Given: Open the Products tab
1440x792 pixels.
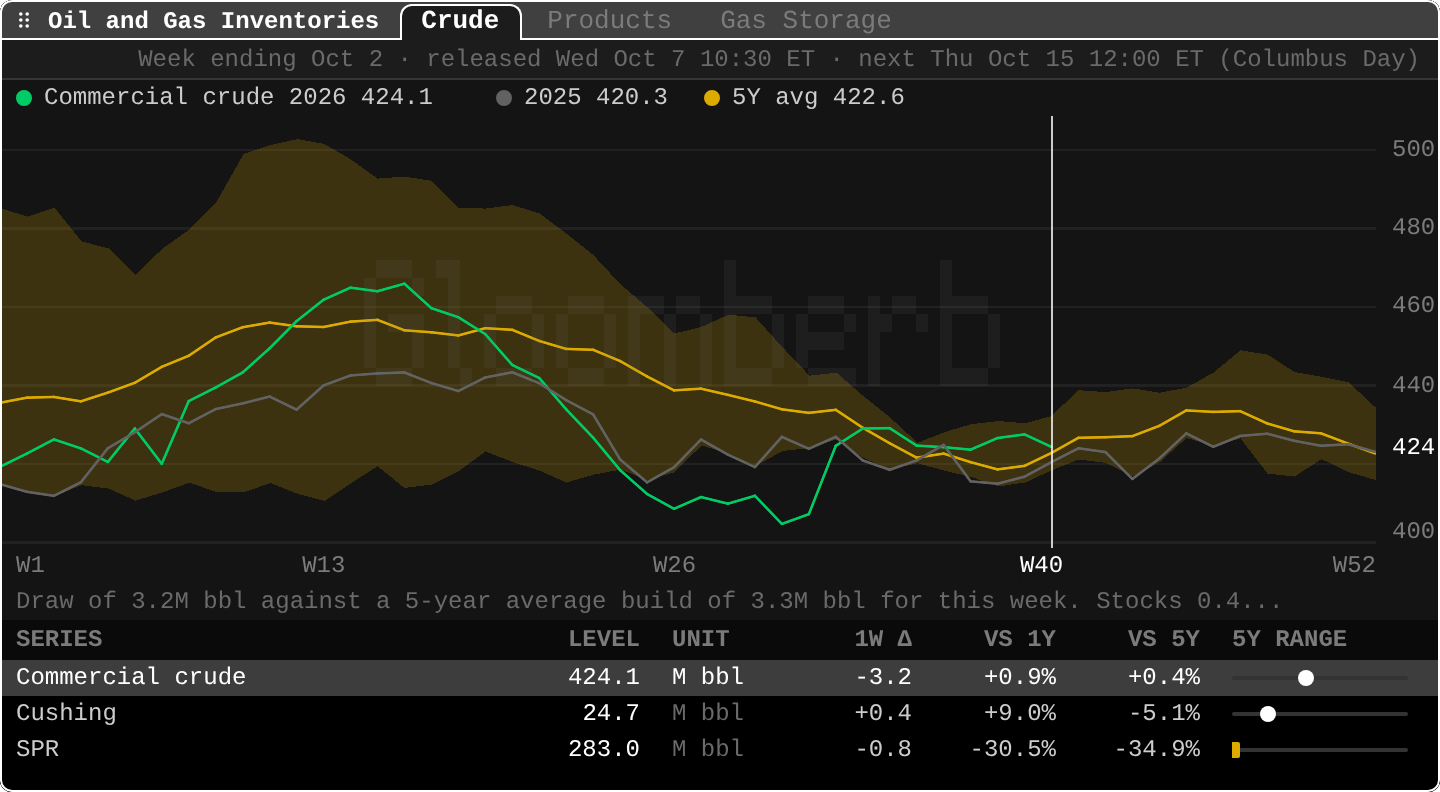Looking at the screenshot, I should coord(609,21).
